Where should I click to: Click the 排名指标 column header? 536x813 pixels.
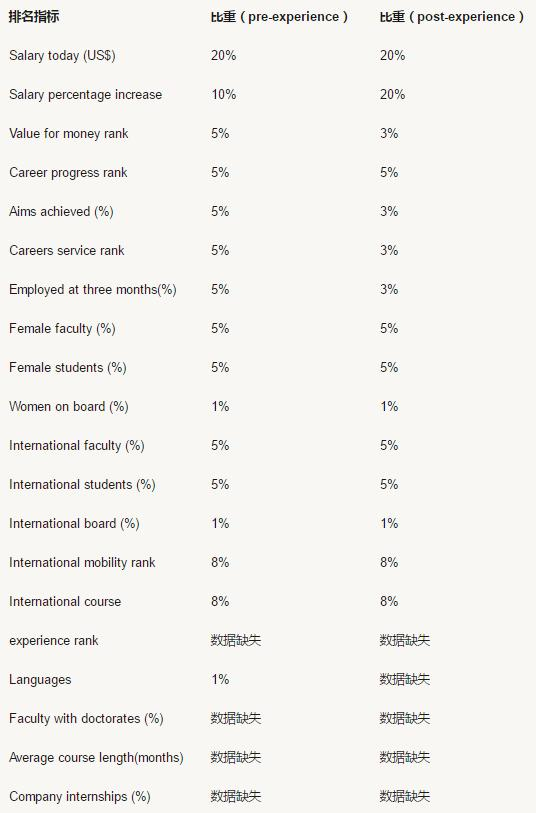click(x=34, y=17)
